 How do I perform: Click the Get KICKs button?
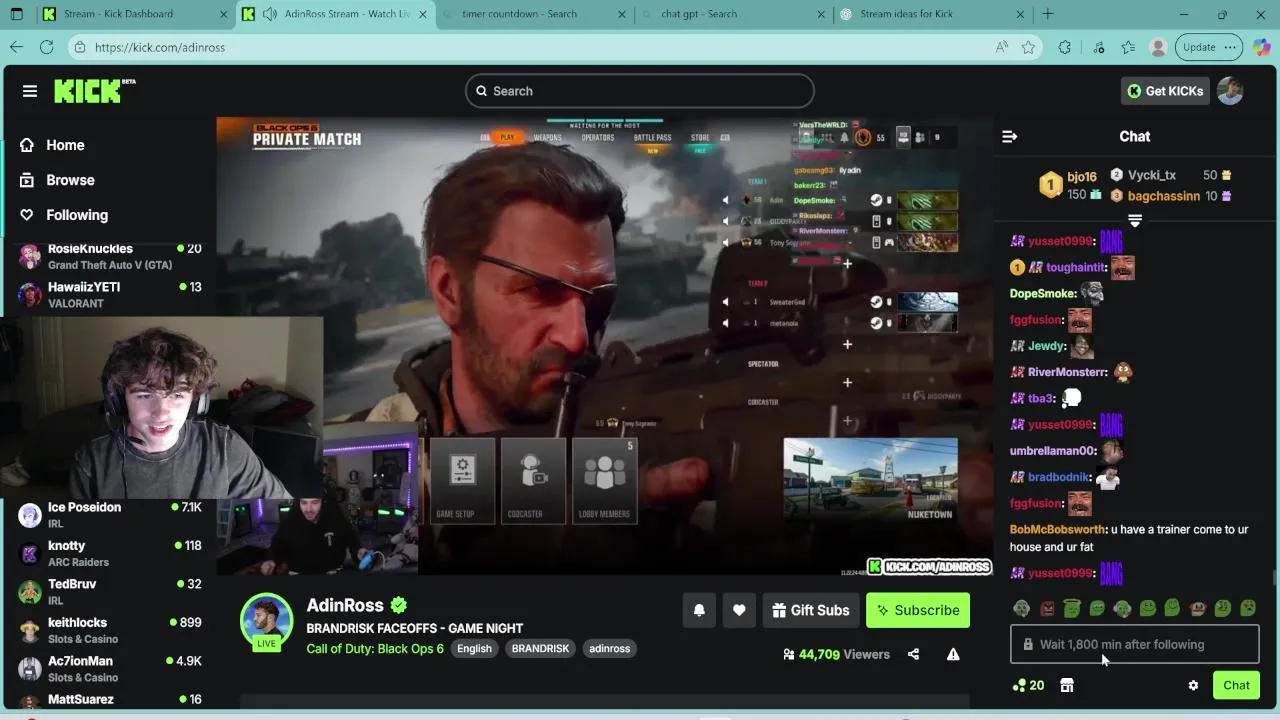click(x=1165, y=91)
